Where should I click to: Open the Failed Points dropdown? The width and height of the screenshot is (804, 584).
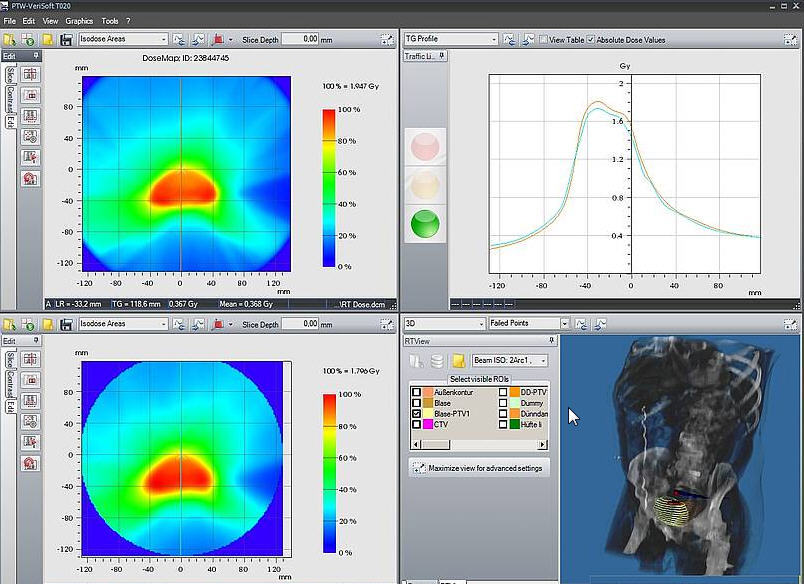(x=529, y=324)
